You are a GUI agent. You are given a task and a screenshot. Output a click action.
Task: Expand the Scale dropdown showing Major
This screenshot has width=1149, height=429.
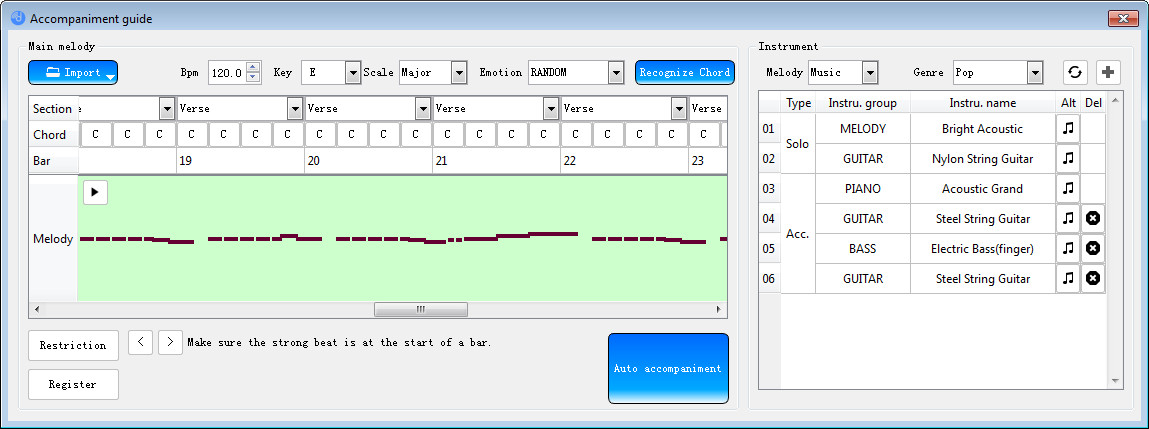click(459, 72)
